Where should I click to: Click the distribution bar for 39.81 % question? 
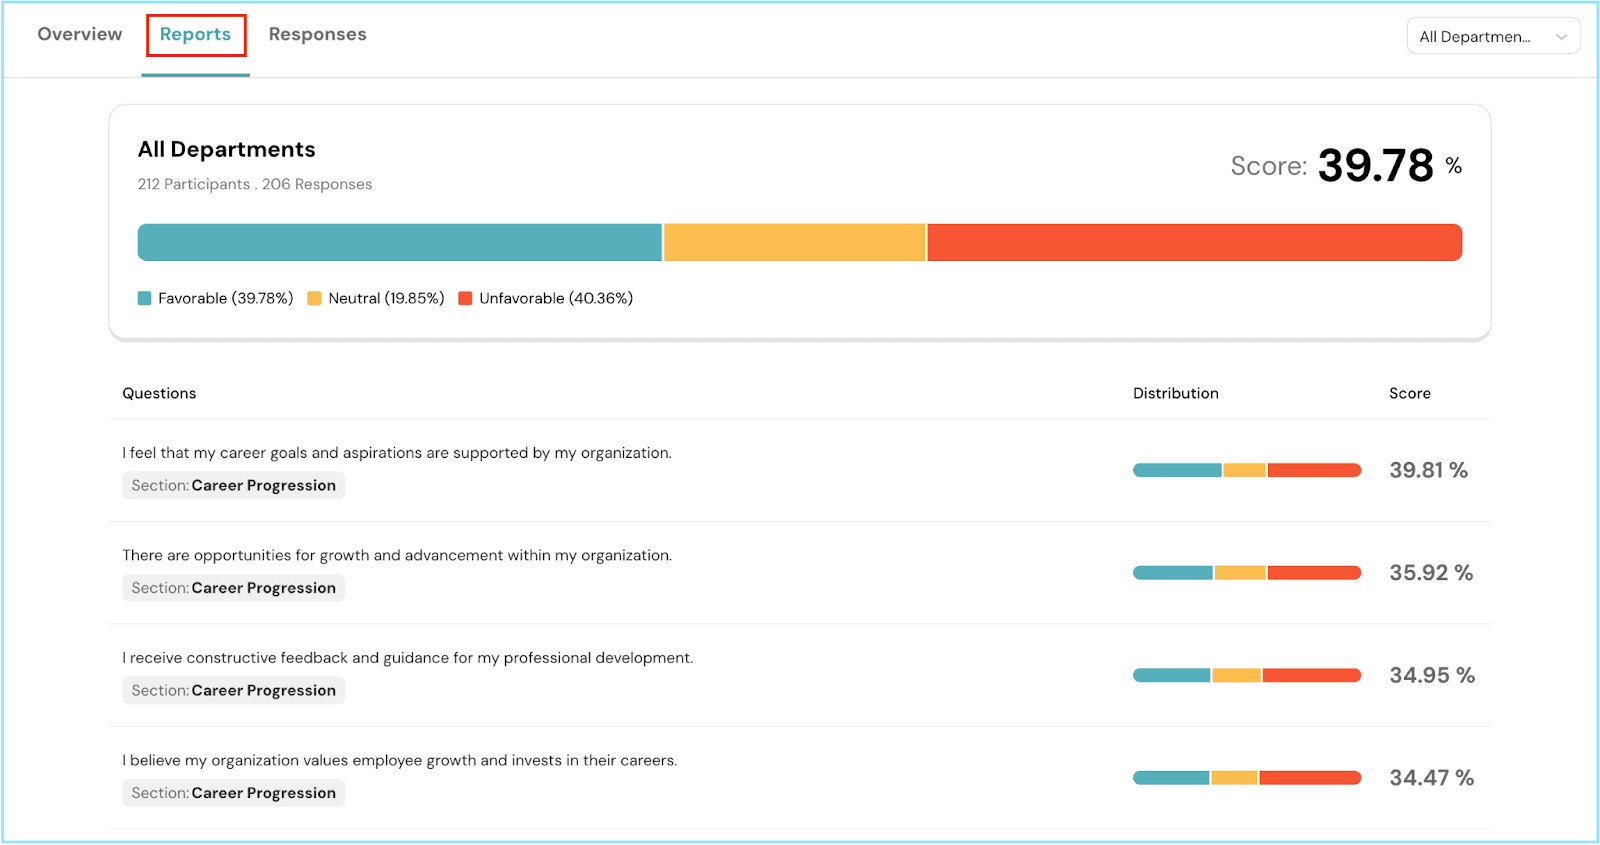coord(1246,471)
